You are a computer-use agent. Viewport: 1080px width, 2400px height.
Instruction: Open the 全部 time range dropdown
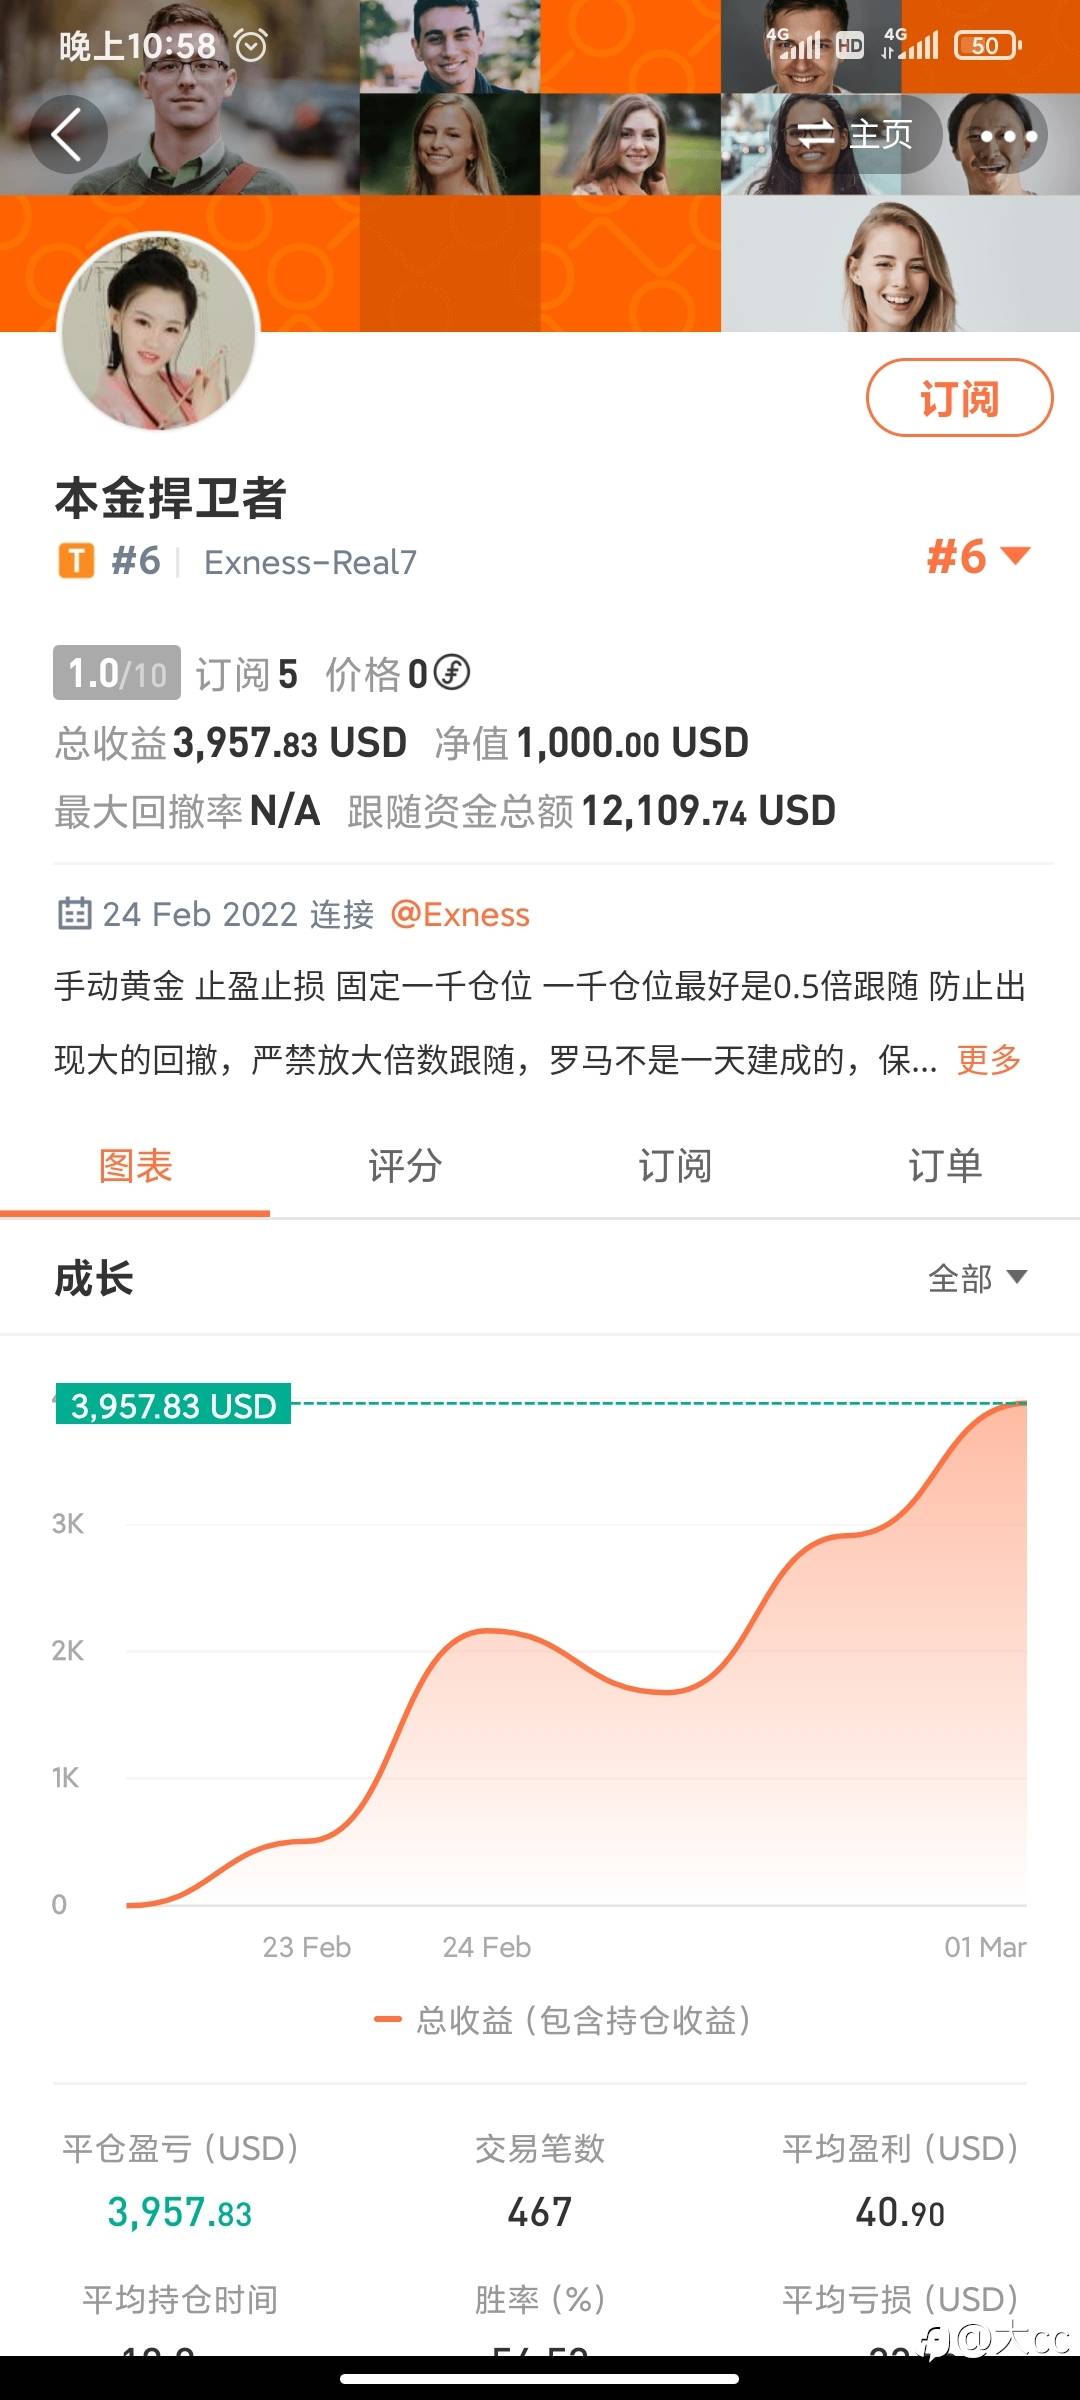click(977, 1278)
